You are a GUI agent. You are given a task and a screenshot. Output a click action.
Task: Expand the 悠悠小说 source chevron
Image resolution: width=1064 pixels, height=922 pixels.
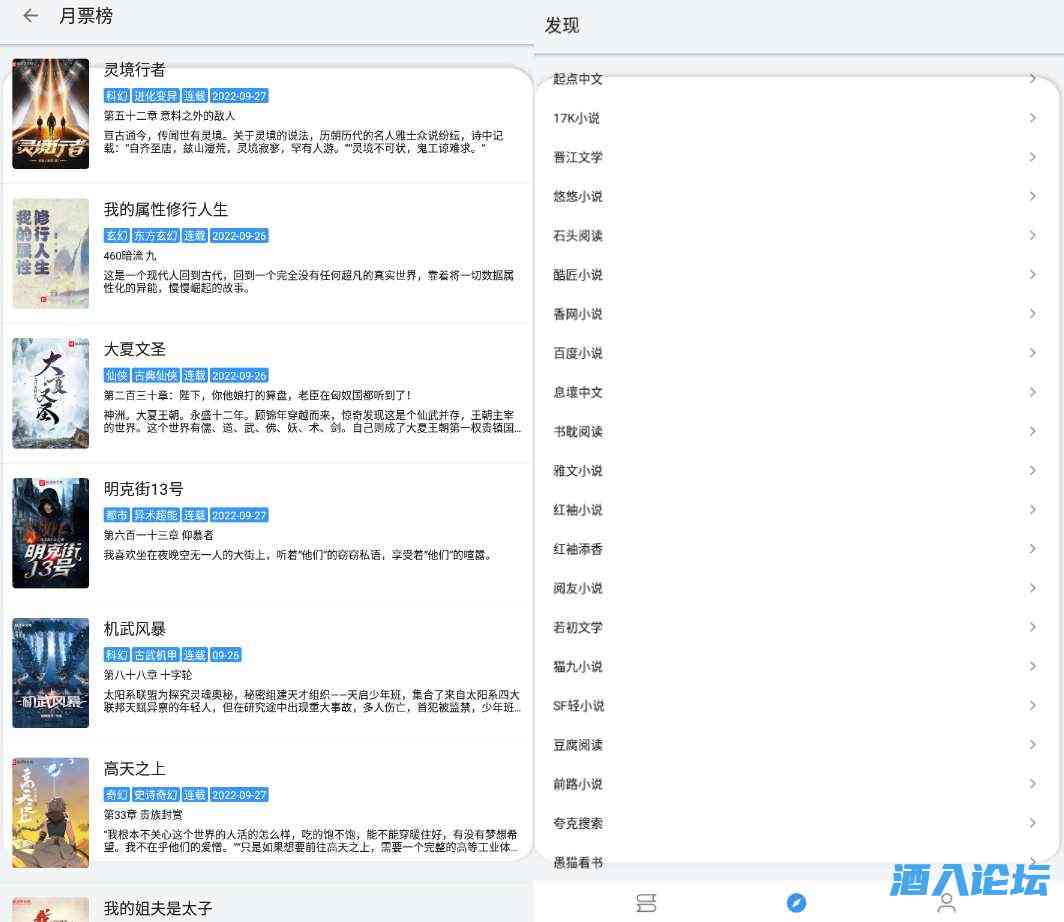(x=1032, y=196)
